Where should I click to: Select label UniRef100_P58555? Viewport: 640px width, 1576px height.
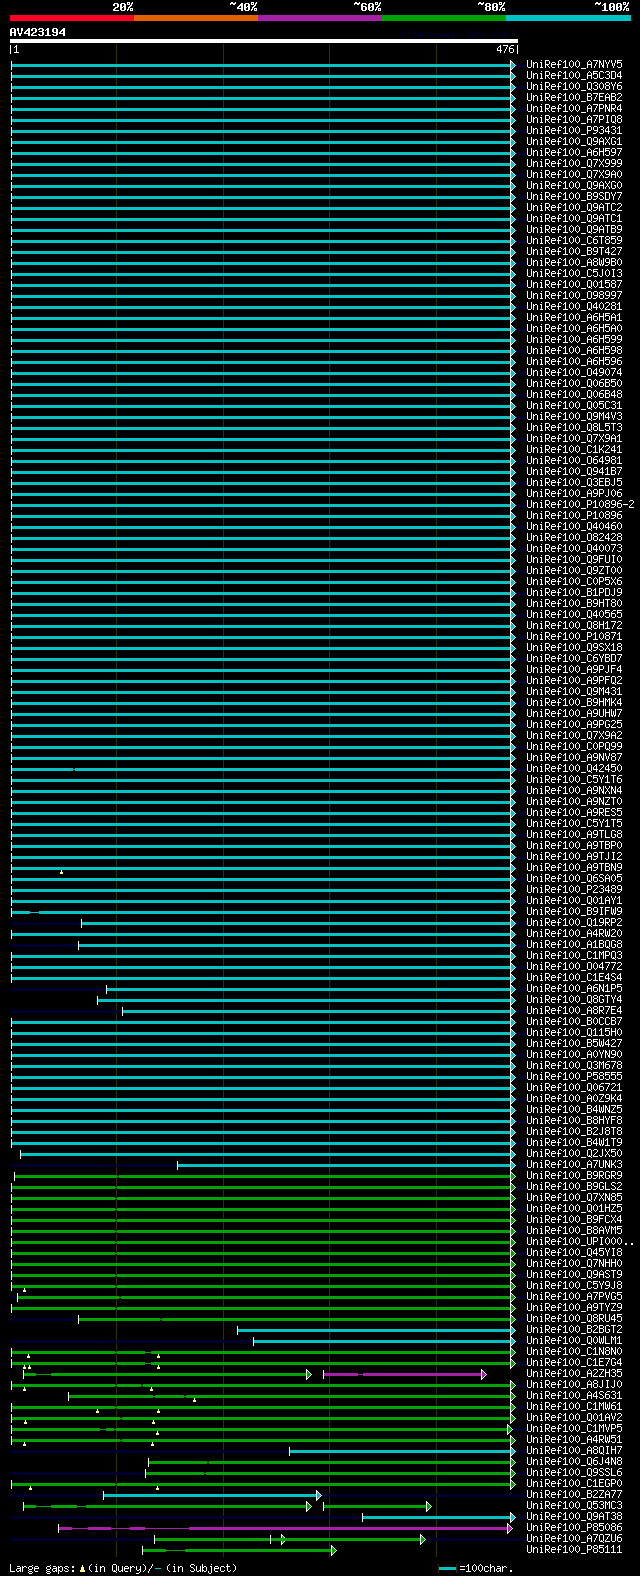click(574, 1076)
